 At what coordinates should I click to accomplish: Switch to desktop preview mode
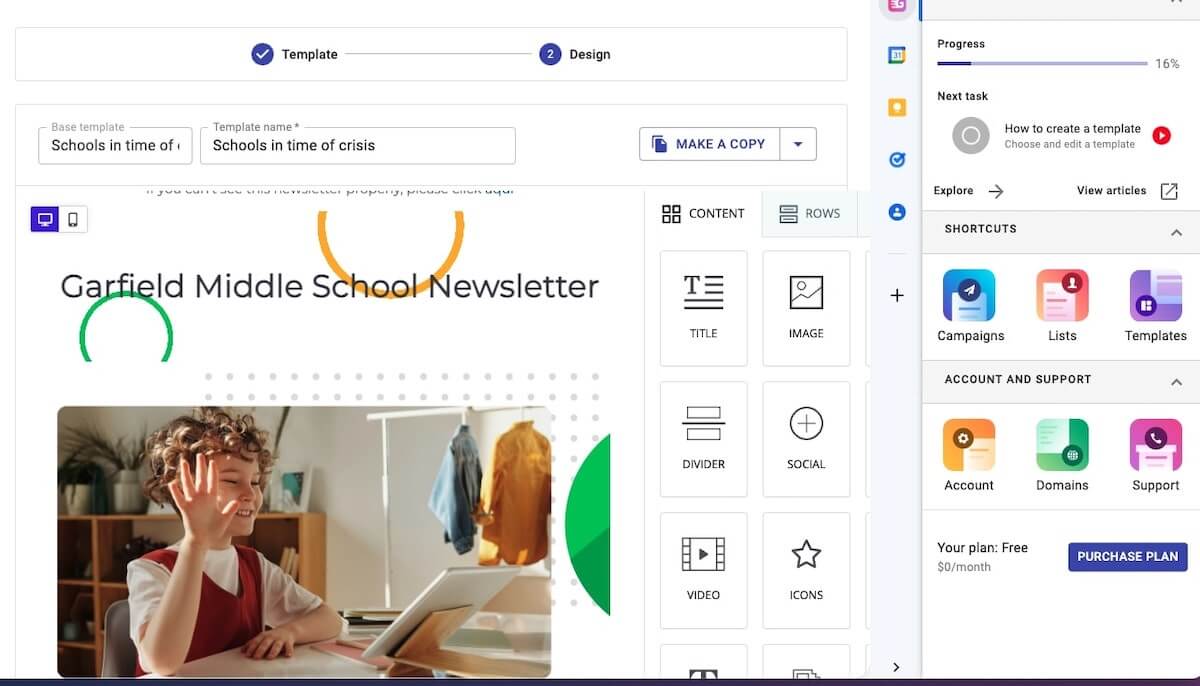45,219
